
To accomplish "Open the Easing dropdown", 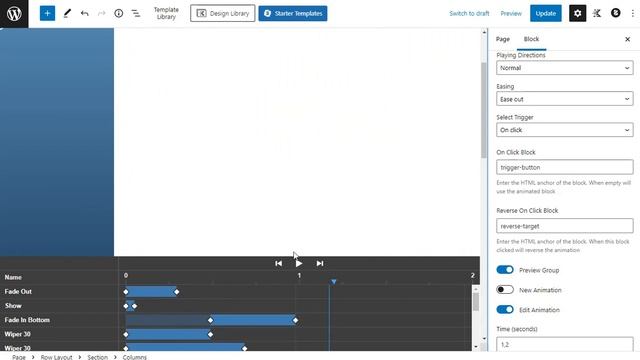I will coord(564,99).
